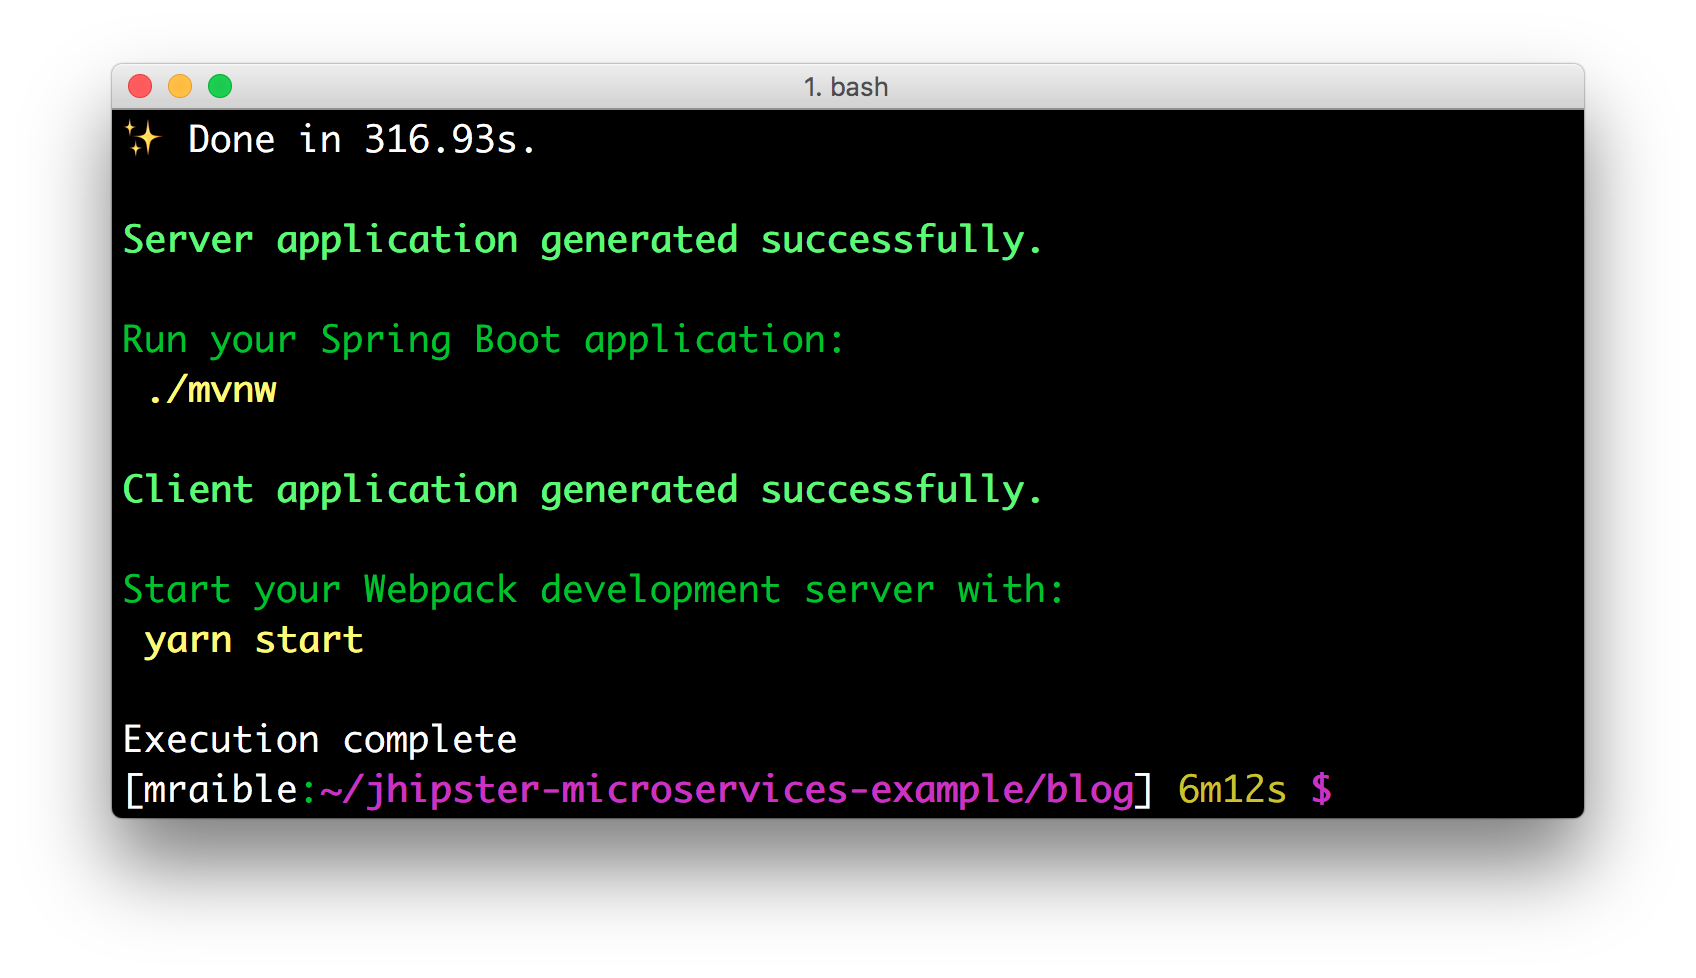This screenshot has width=1696, height=978.
Task: Click the './mvnw' command text
Action: 212,390
